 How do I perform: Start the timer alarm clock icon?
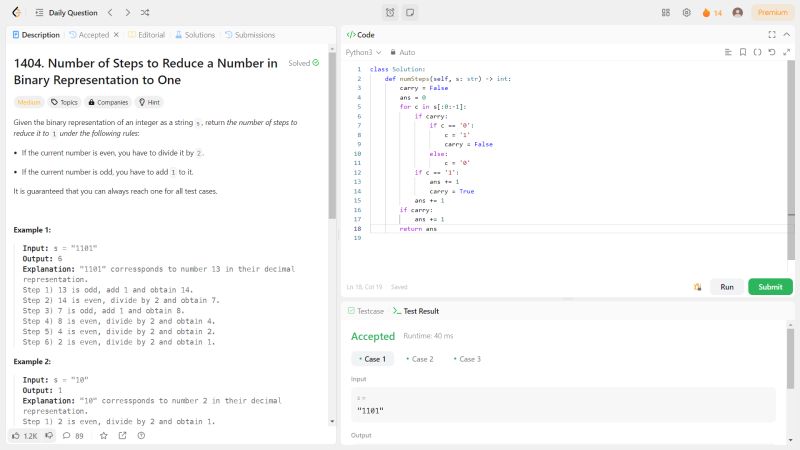click(390, 12)
